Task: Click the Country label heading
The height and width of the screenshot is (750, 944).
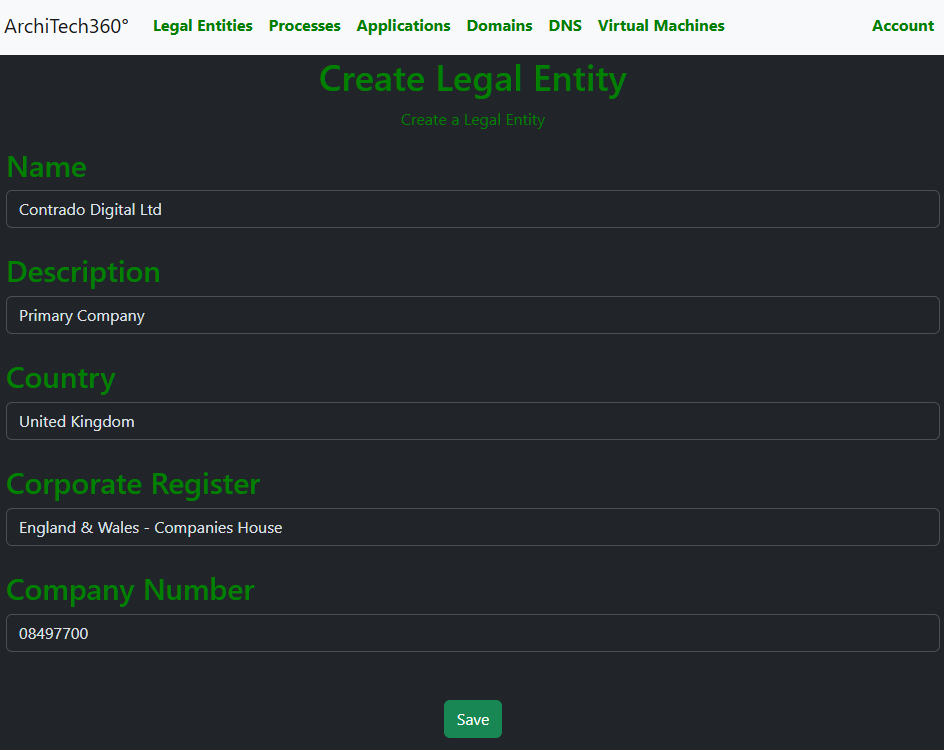Action: [61, 378]
